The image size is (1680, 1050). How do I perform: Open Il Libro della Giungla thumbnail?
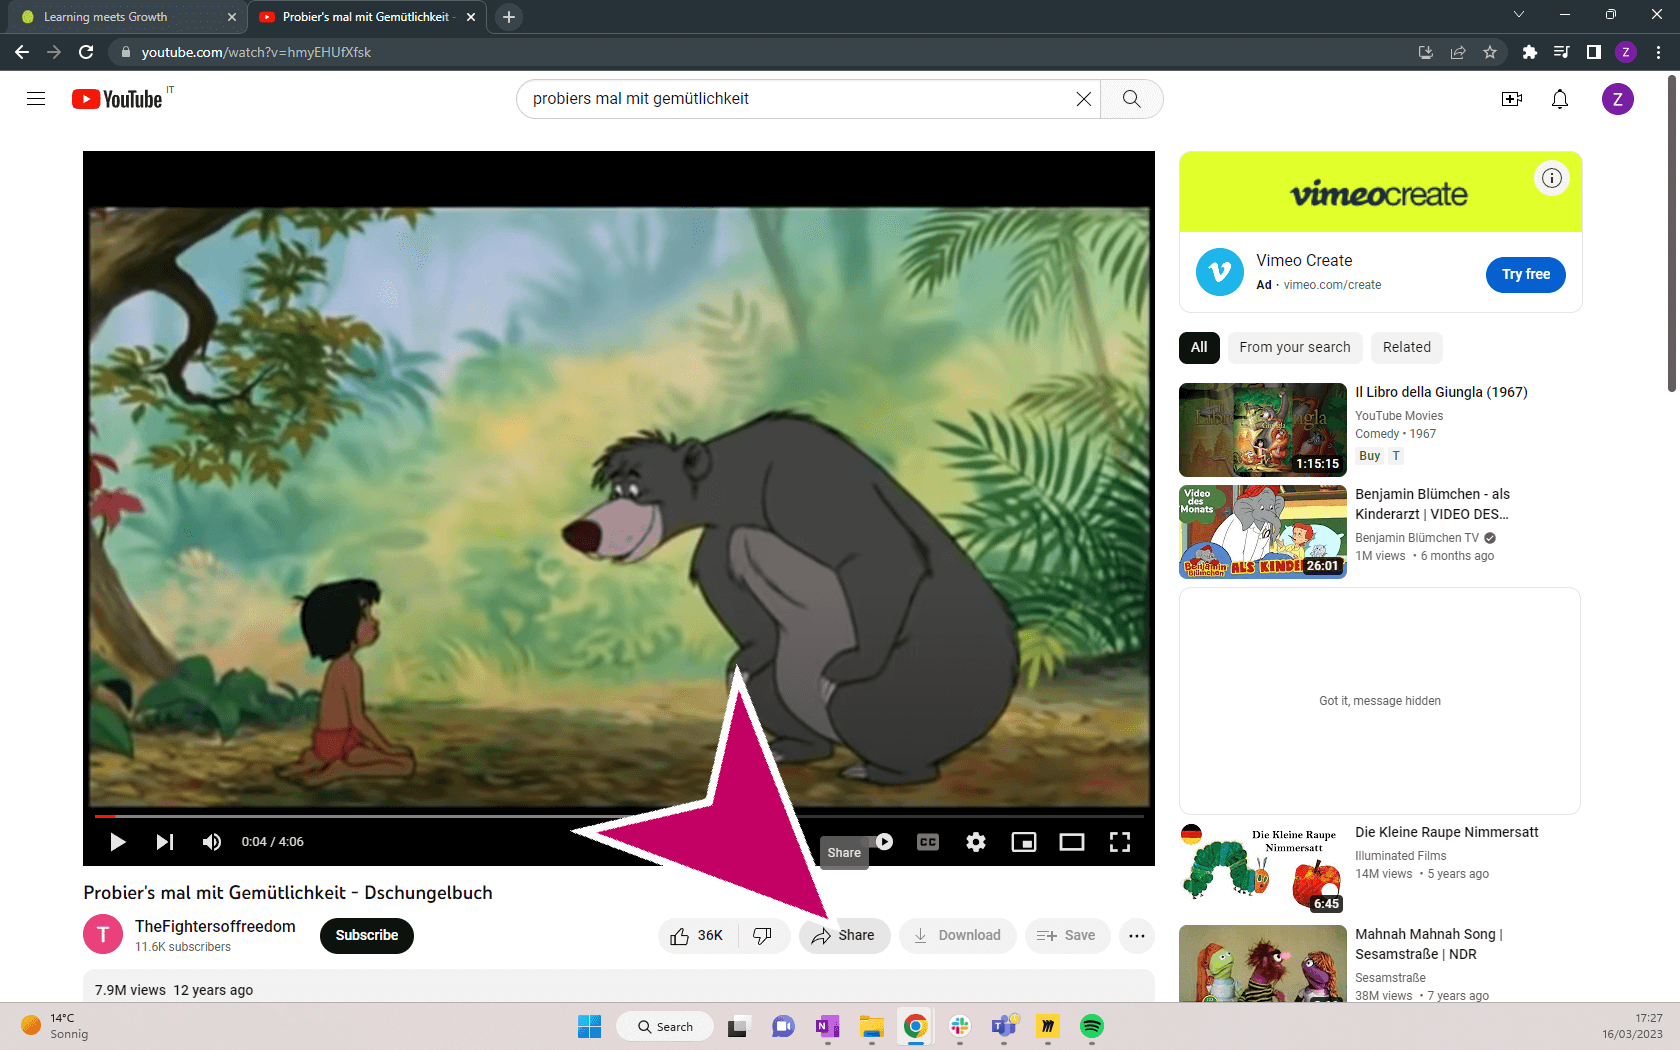(1263, 430)
